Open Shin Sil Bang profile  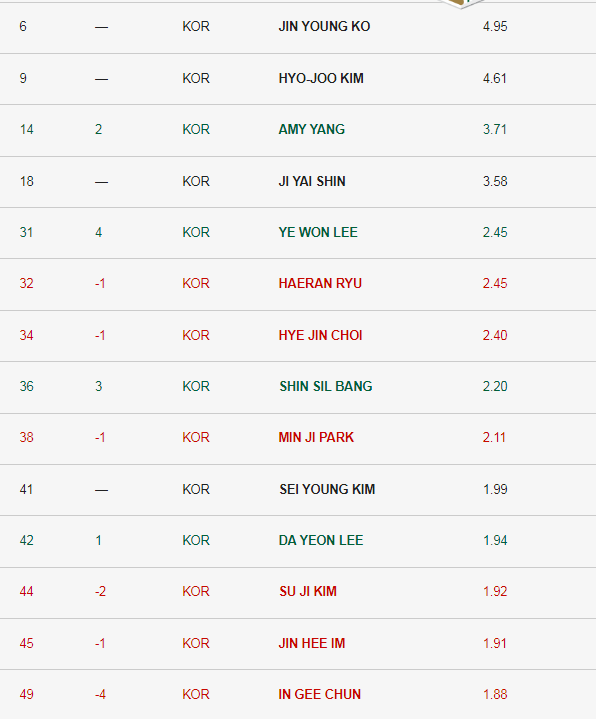coord(326,387)
